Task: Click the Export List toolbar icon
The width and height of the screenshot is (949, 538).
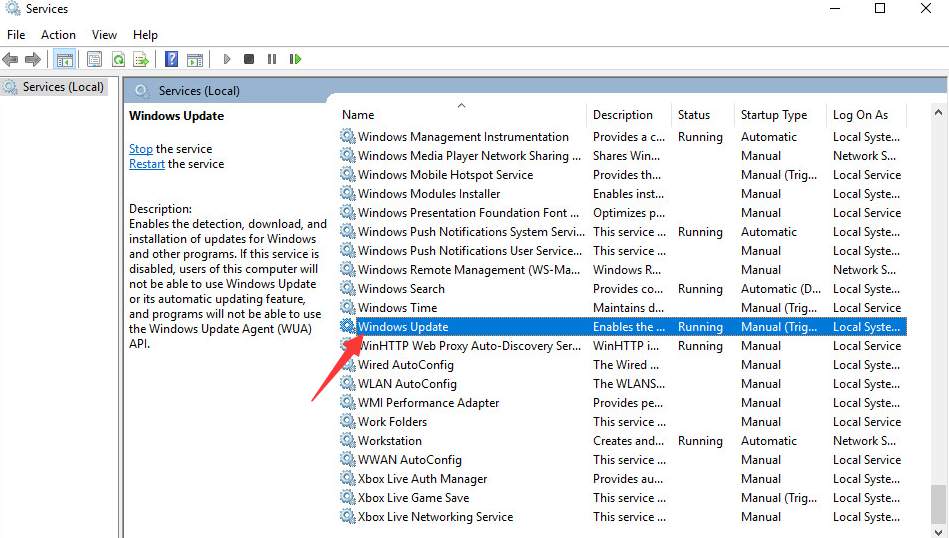Action: (141, 59)
